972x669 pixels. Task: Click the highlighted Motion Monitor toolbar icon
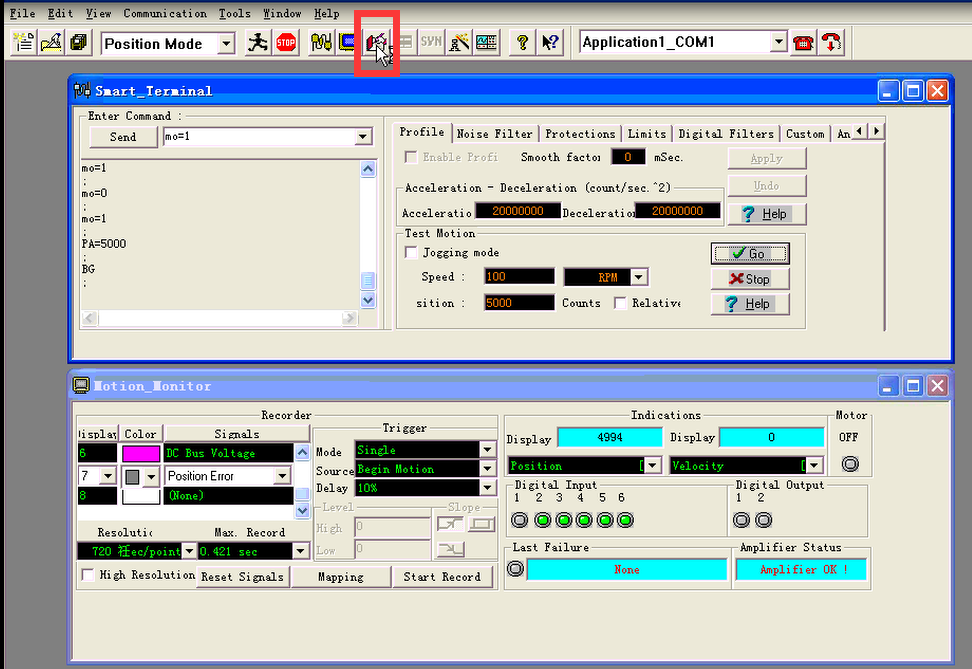click(376, 42)
